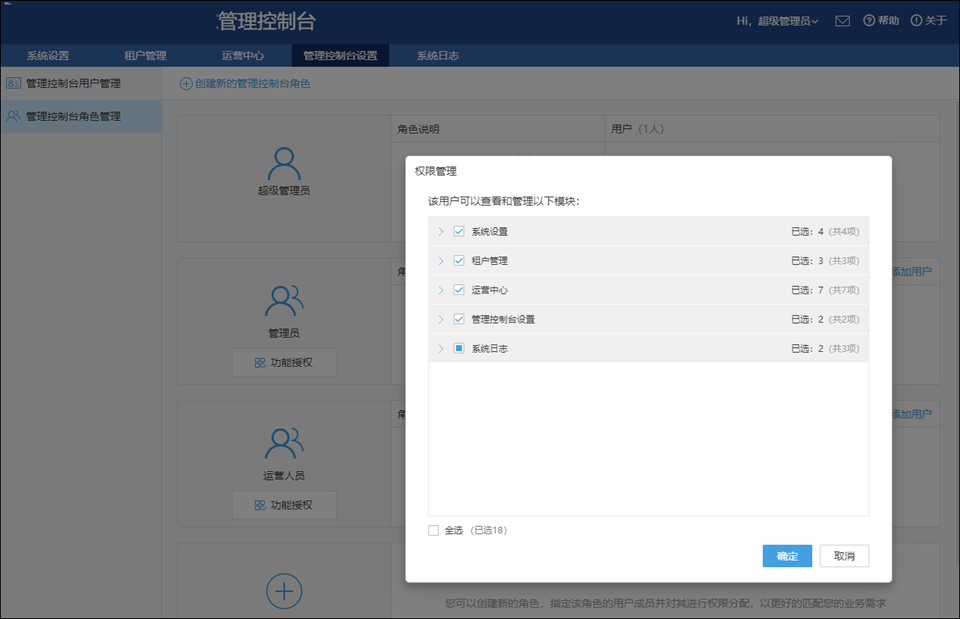Expand the 租户管理 module list

click(x=440, y=260)
